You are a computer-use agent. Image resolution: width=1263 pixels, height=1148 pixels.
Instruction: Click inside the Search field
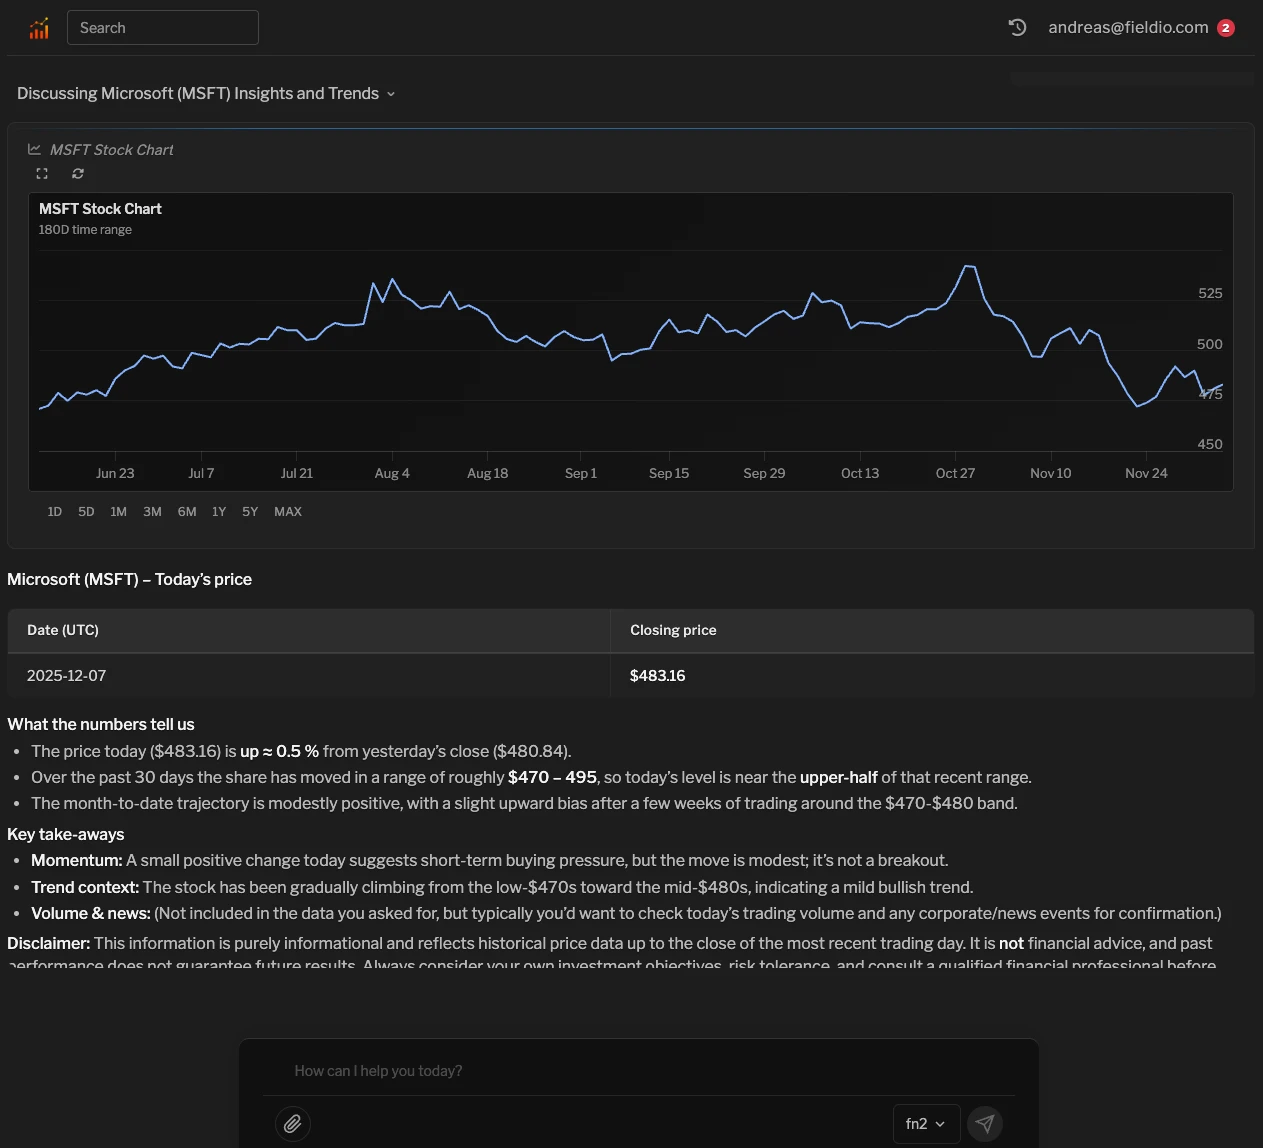(162, 27)
